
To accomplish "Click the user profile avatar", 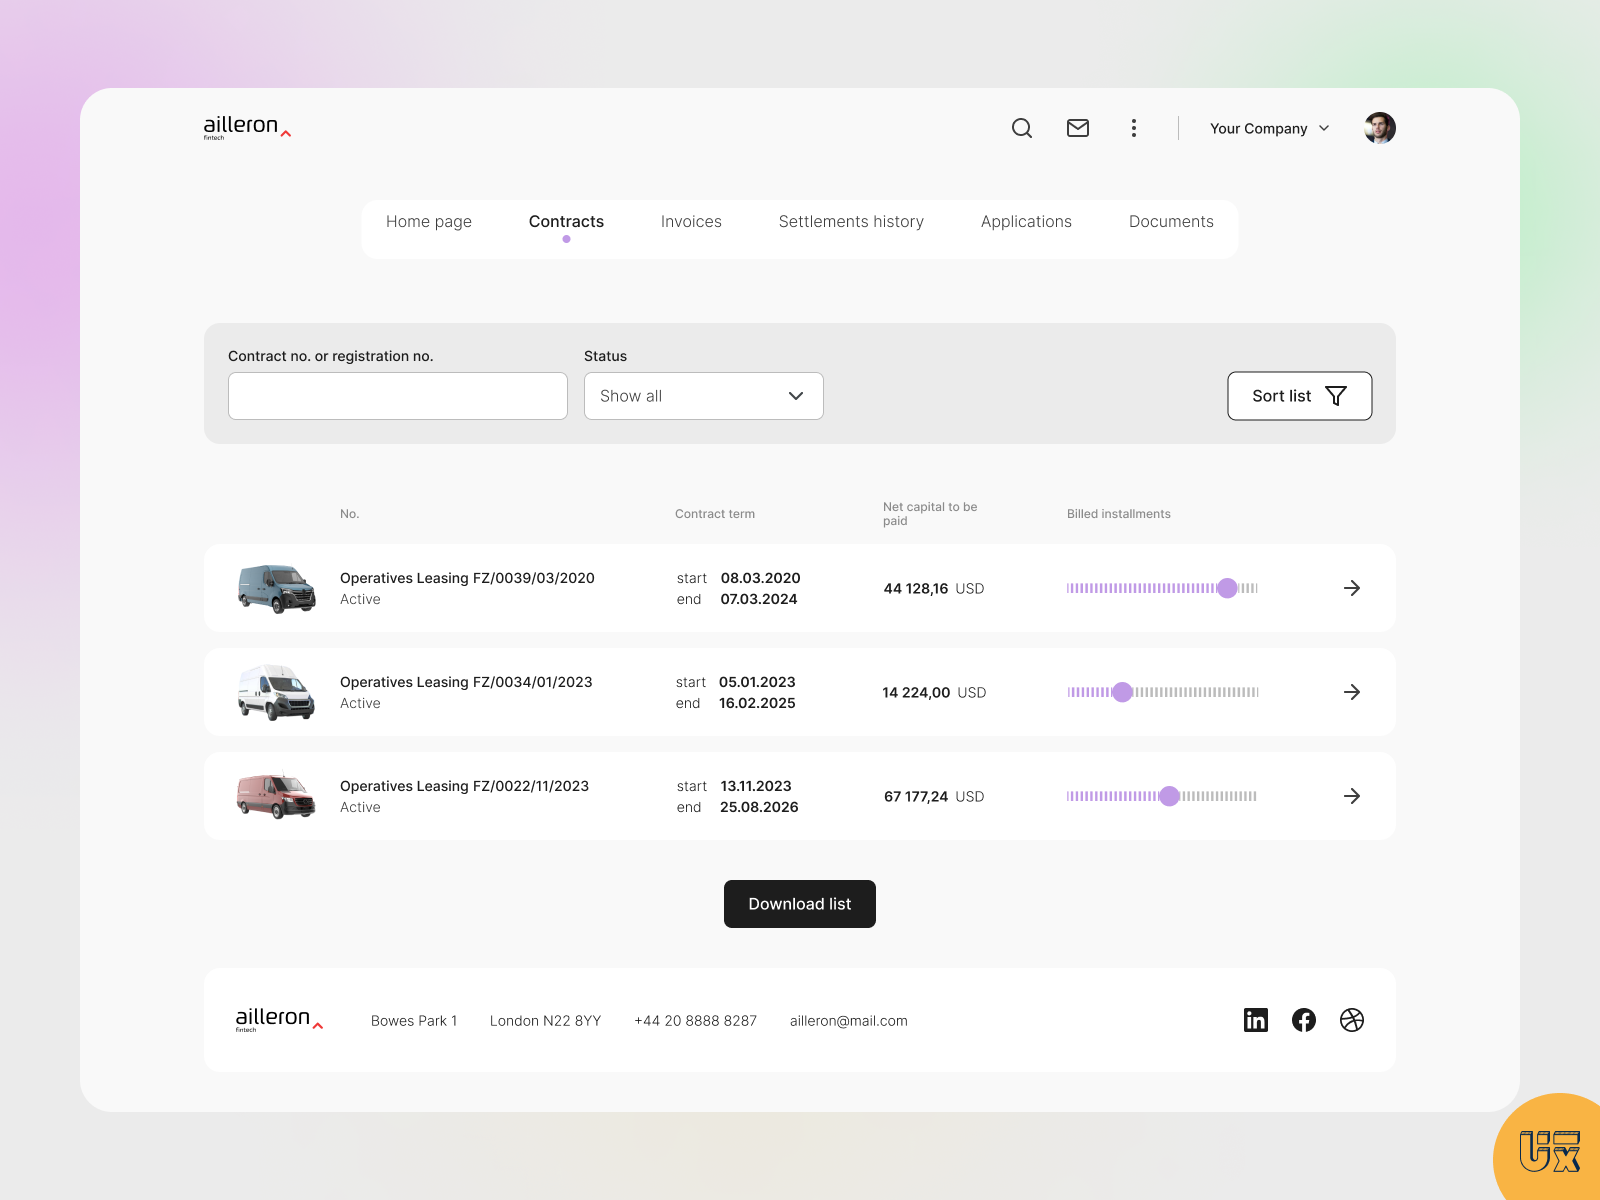I will 1379,128.
